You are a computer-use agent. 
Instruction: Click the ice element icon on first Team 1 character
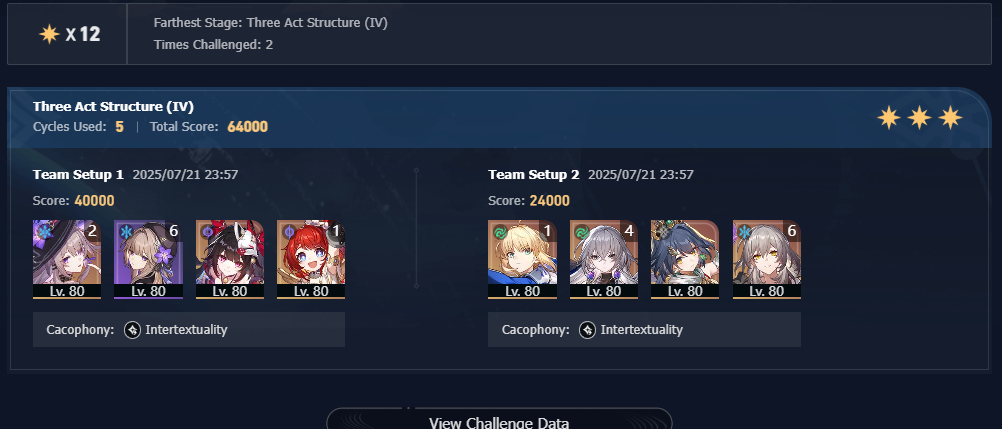tap(43, 231)
